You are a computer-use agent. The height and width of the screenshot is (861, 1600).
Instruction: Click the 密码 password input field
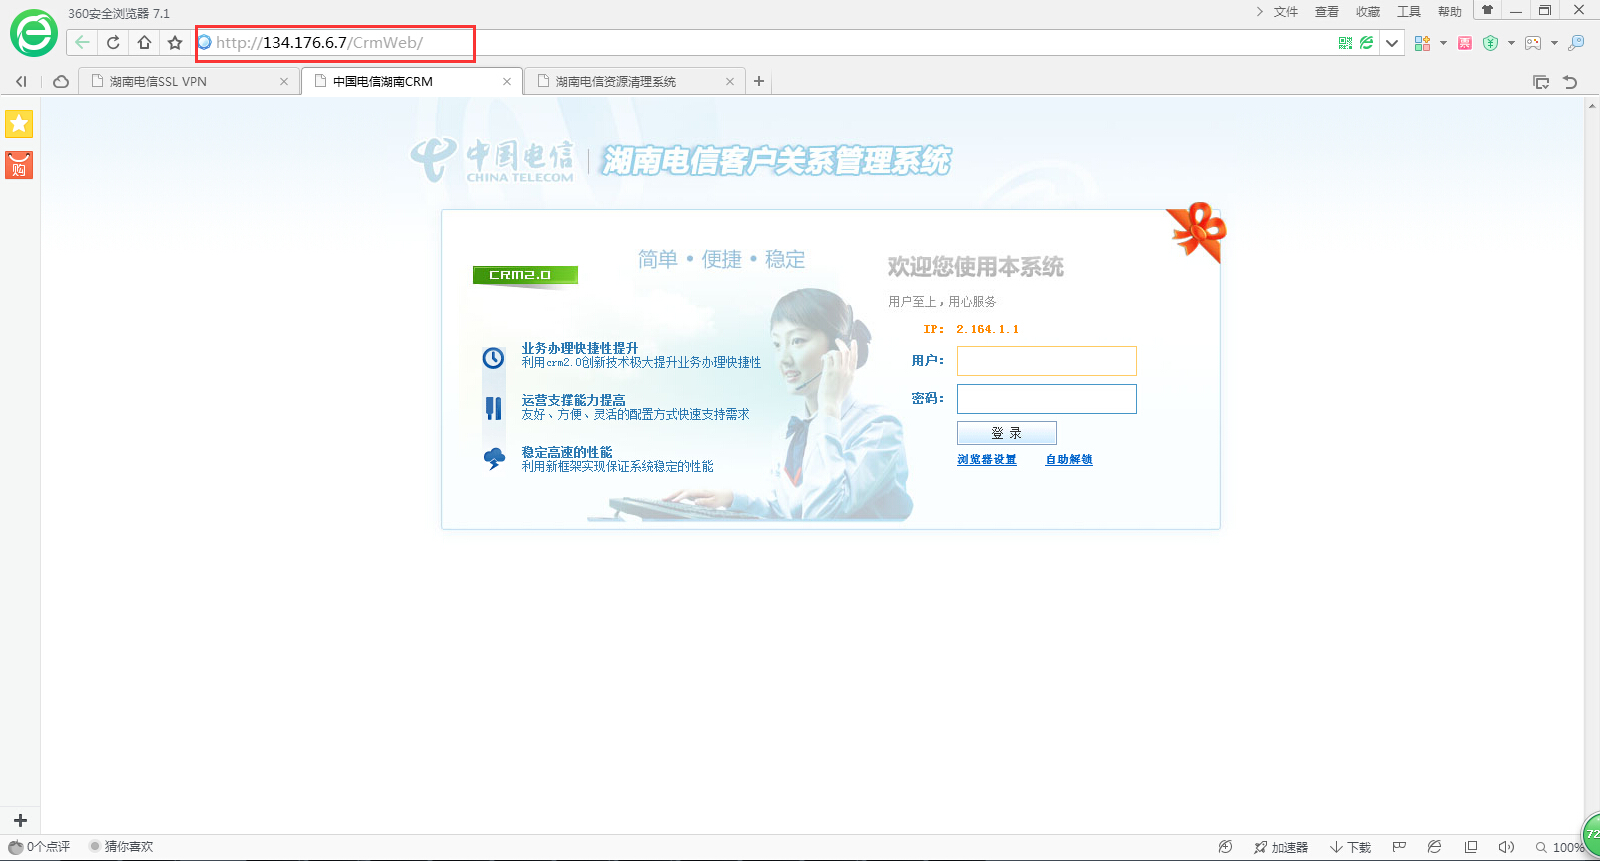[1046, 399]
